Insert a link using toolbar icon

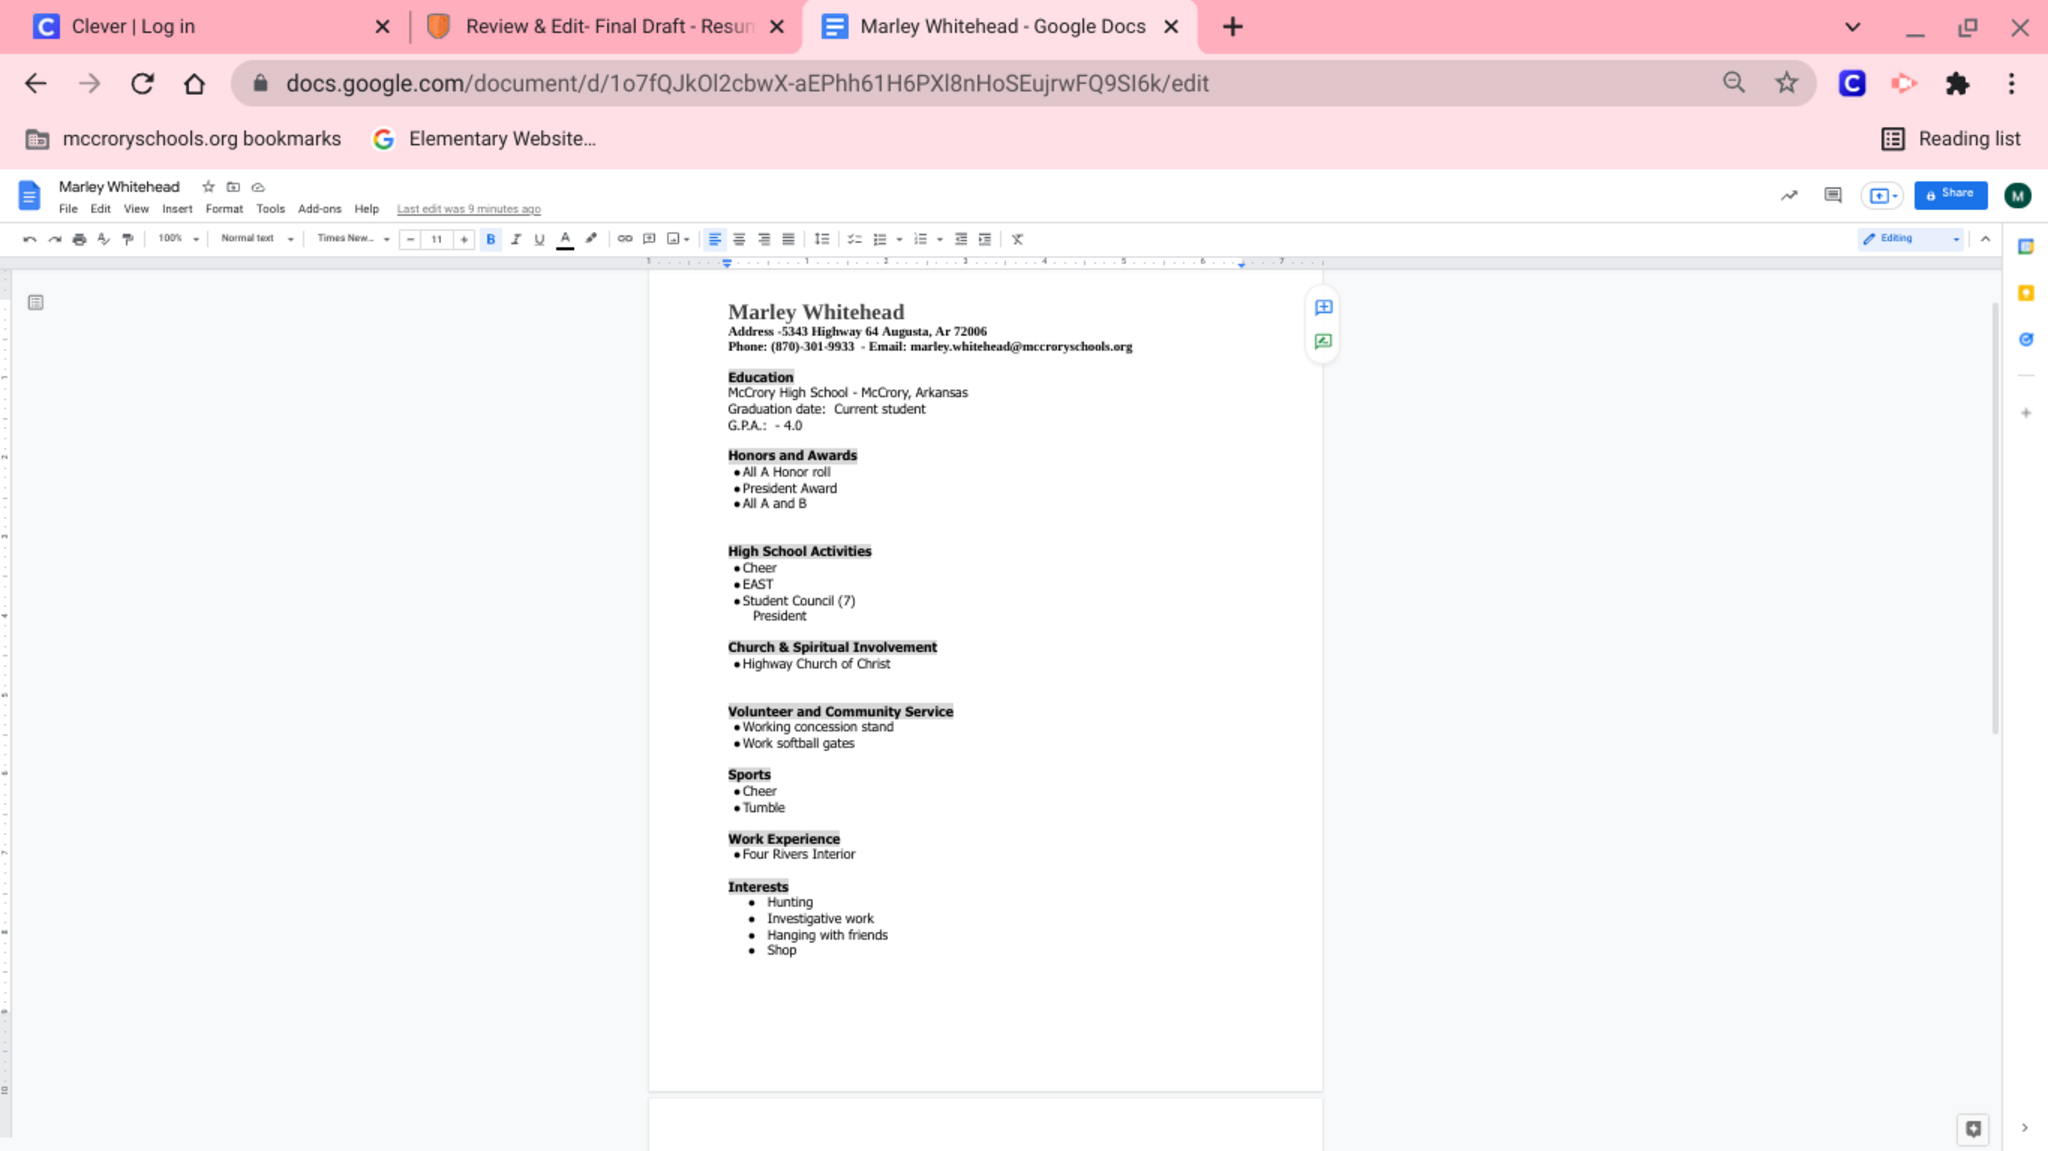(x=625, y=239)
